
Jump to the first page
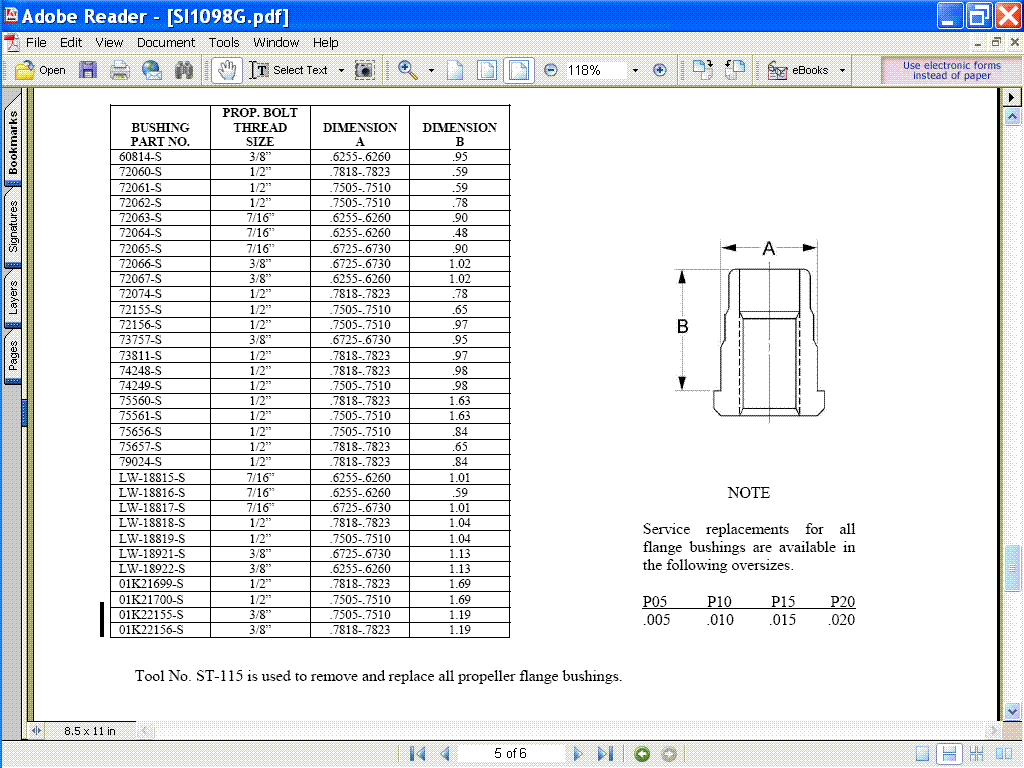(x=419, y=753)
